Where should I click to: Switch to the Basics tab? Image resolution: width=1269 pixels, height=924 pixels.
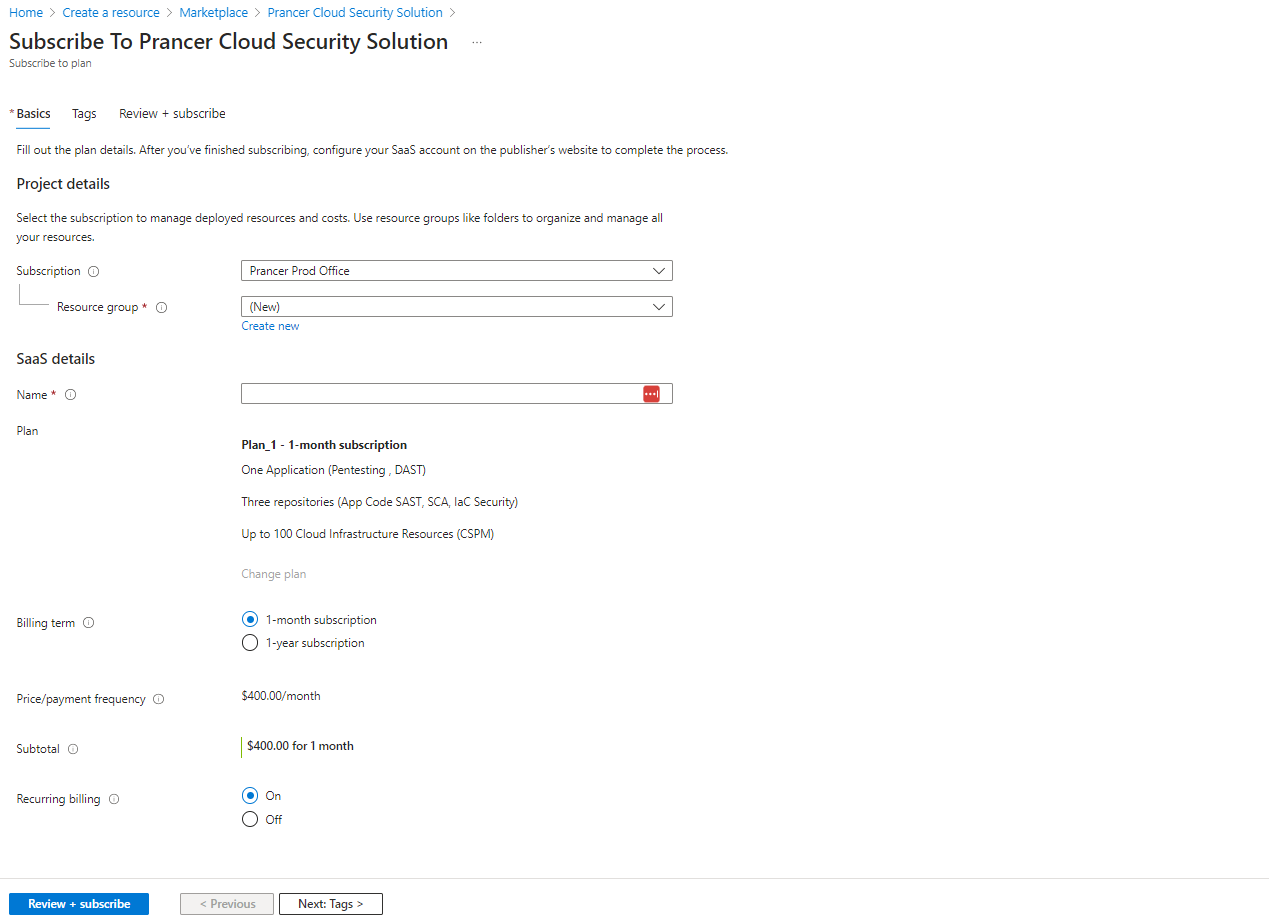point(33,114)
